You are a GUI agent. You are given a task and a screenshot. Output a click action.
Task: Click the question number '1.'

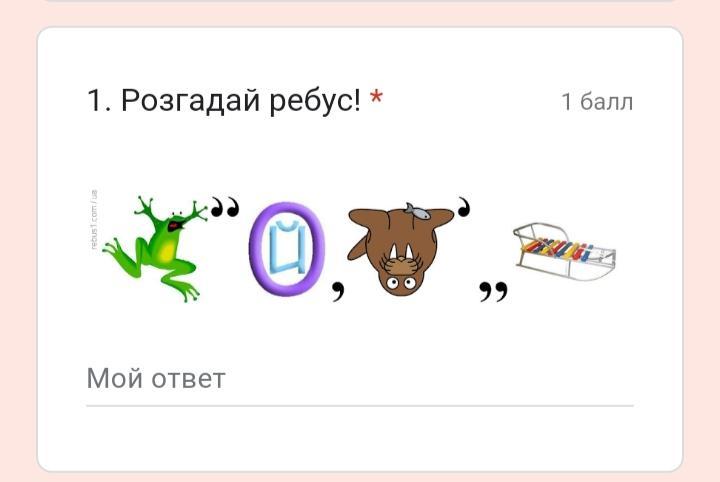tap(99, 101)
